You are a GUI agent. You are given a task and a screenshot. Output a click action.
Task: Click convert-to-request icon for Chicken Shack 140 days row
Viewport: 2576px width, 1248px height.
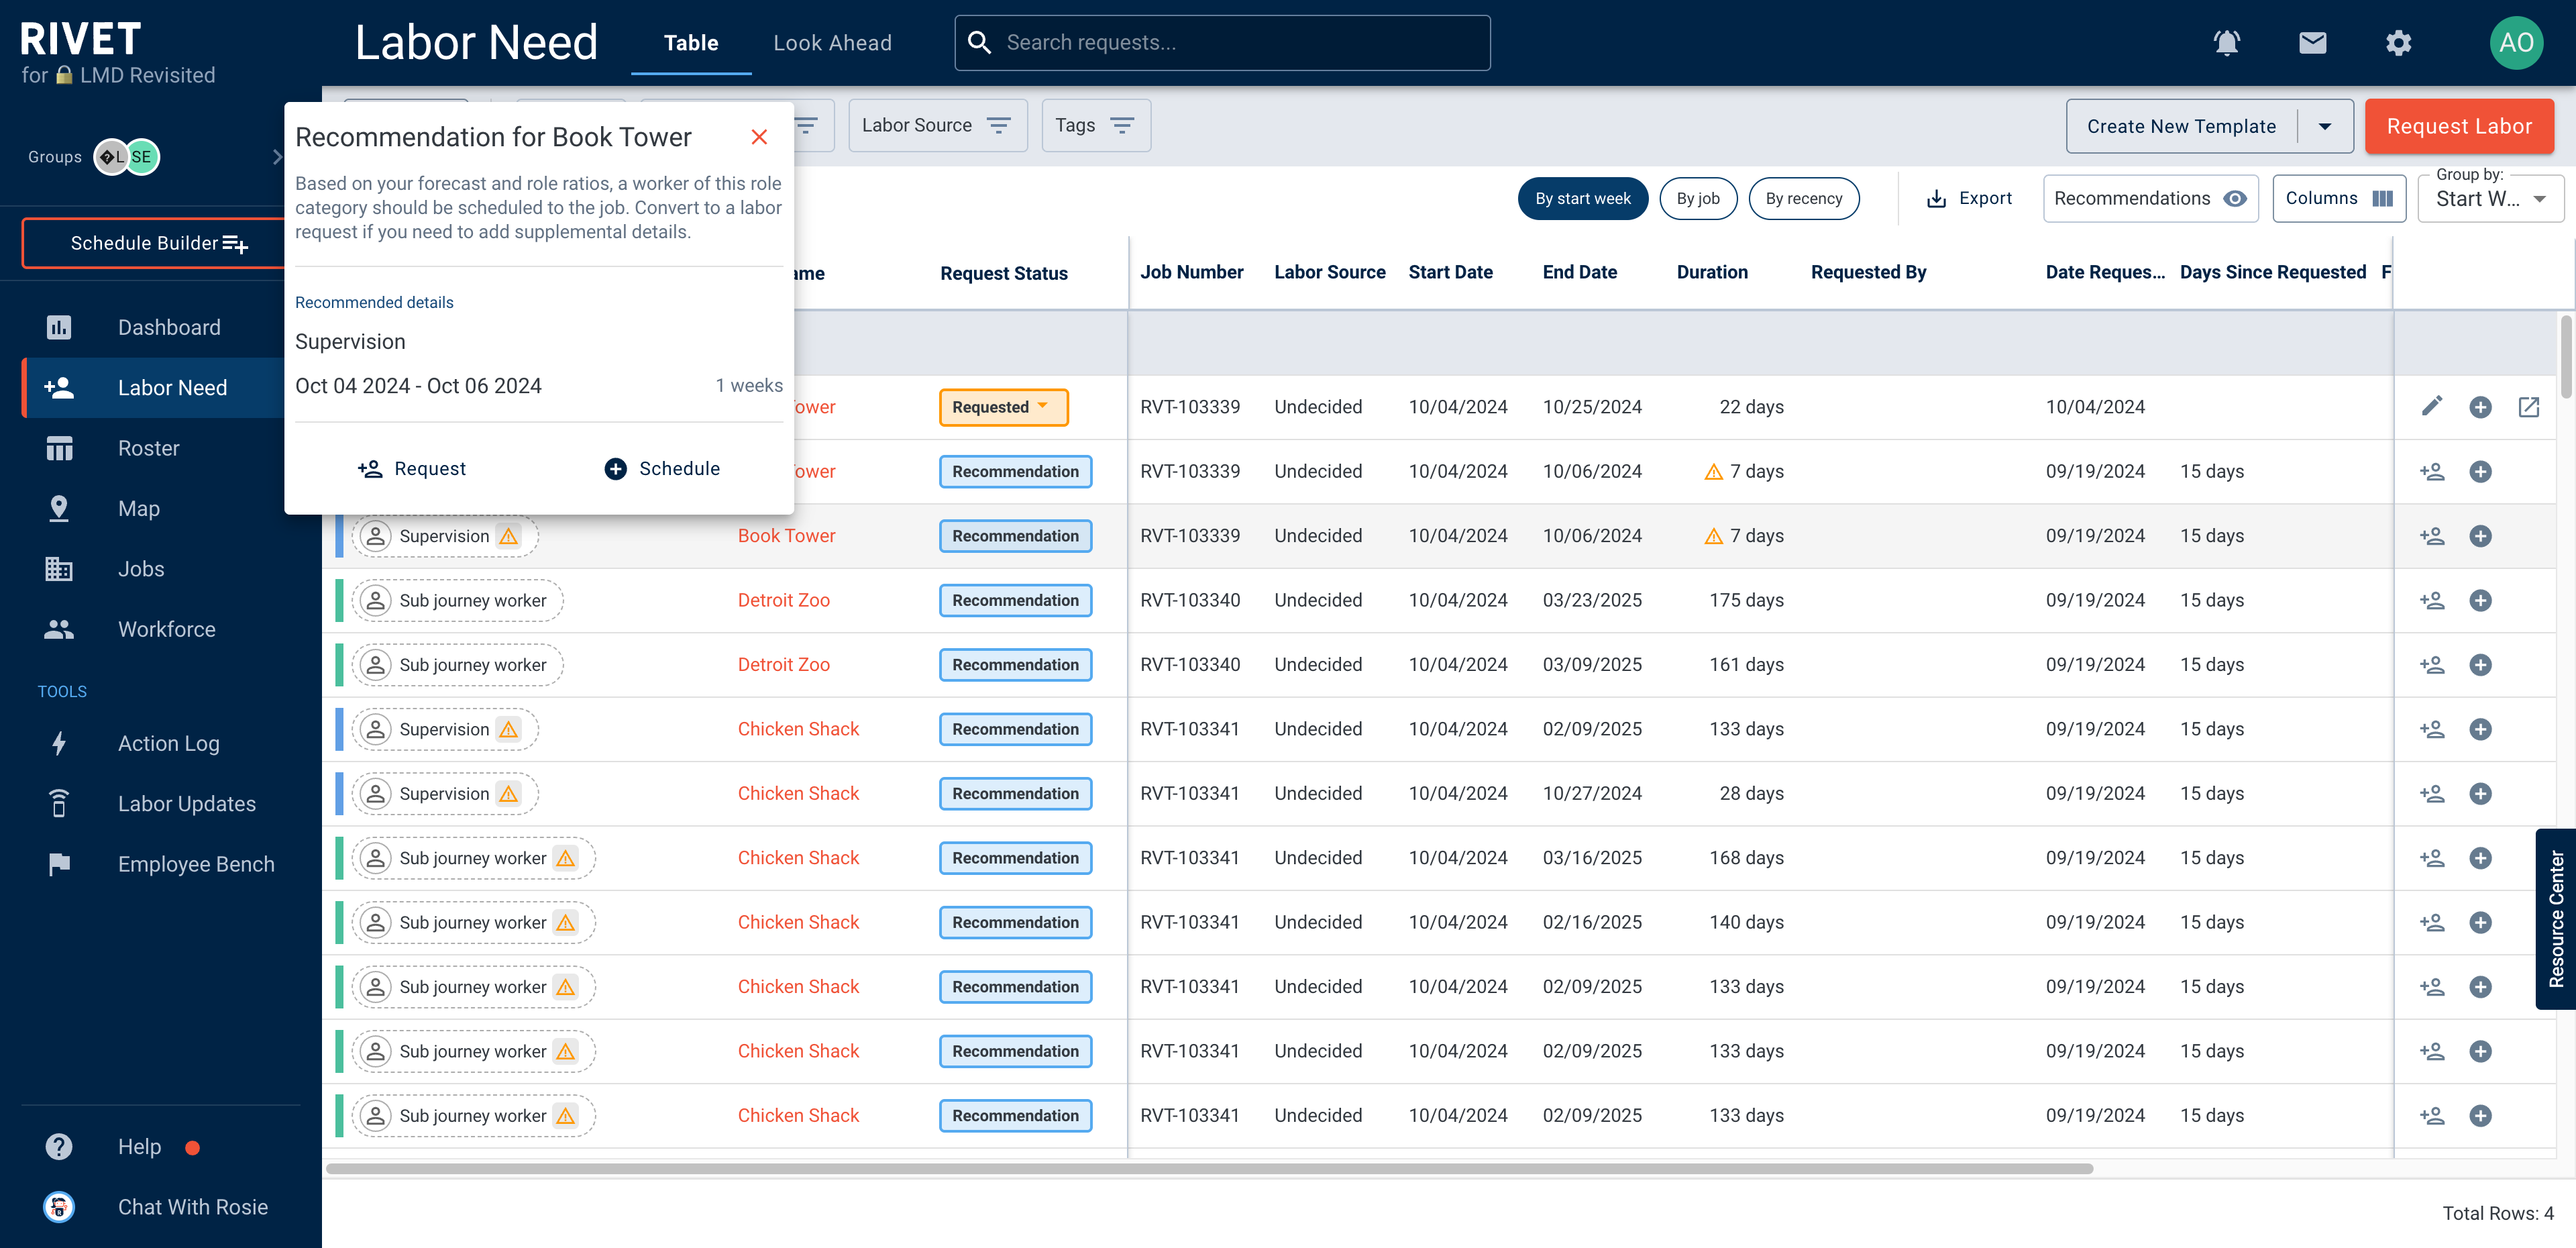pyautogui.click(x=2432, y=922)
